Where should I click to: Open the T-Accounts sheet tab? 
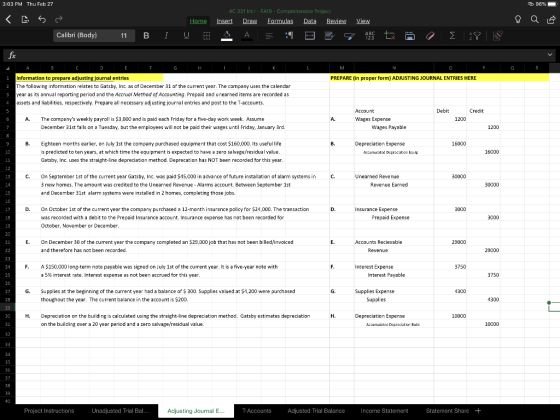256,411
